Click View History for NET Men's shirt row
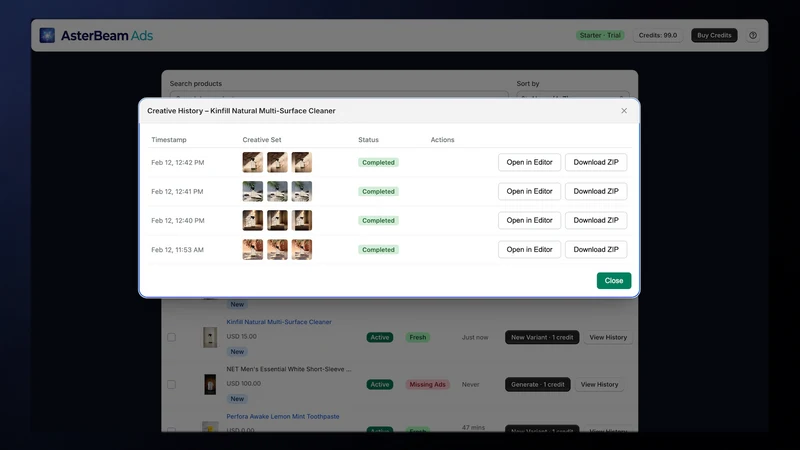The width and height of the screenshot is (800, 450). (x=599, y=384)
